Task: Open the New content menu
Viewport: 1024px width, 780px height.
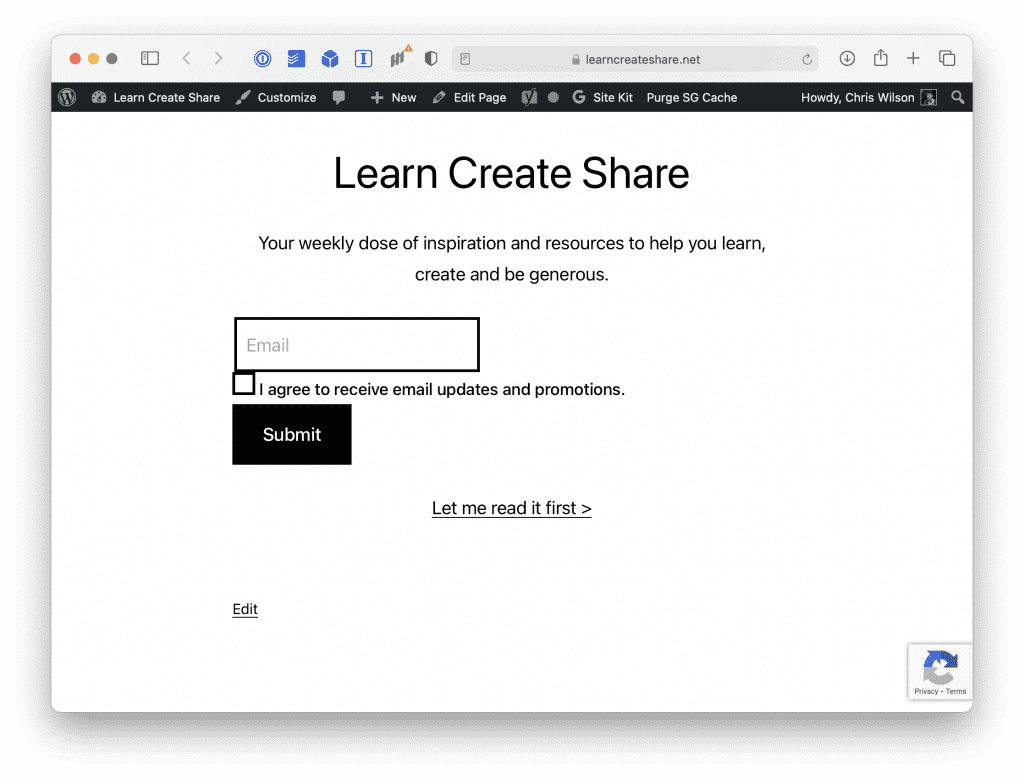Action: (393, 97)
